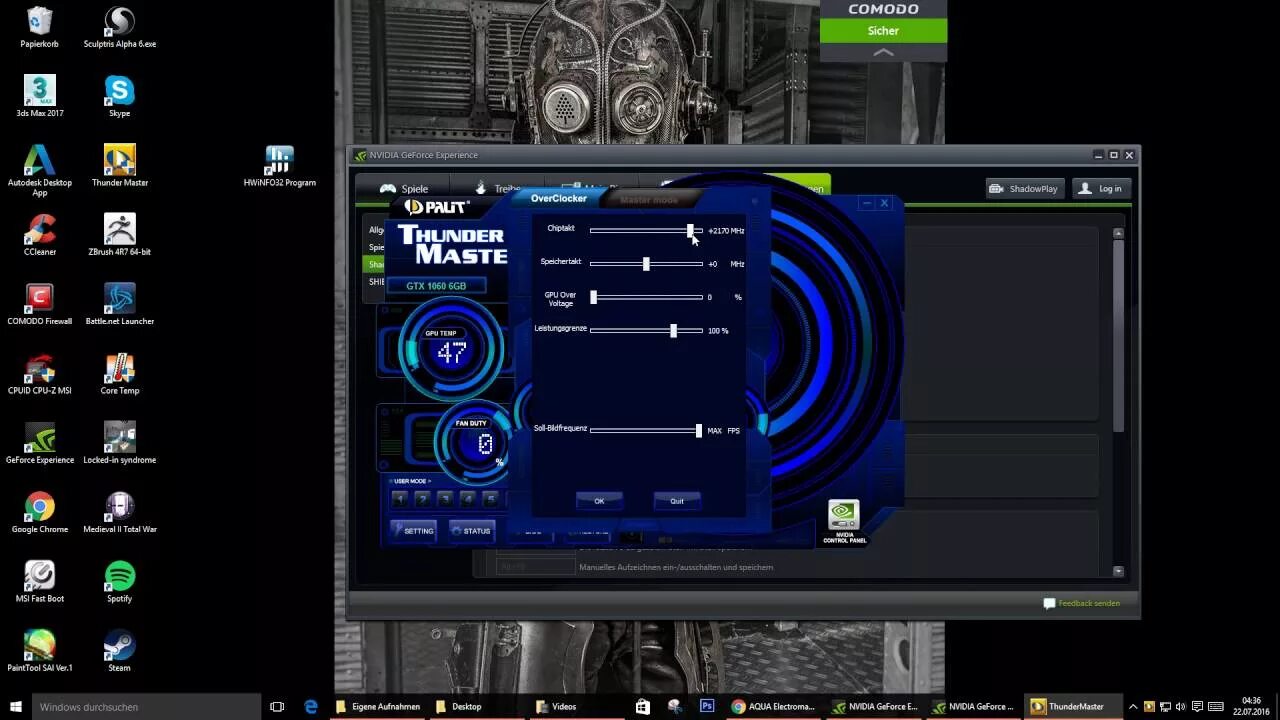Adjust the GPU Over Voltage slider handle
Viewport: 1280px width, 720px height.
[593, 297]
